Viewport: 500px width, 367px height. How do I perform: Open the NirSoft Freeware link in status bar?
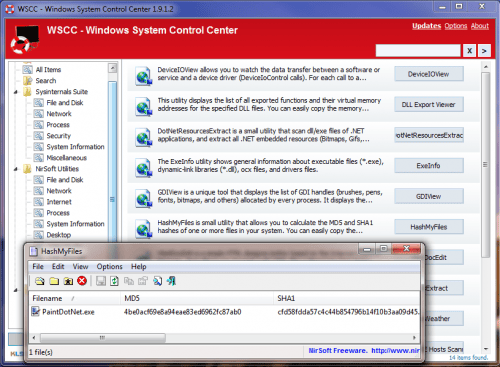tap(364, 350)
